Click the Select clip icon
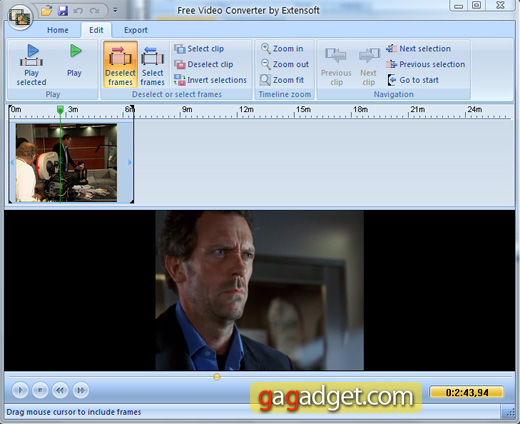 (x=180, y=49)
